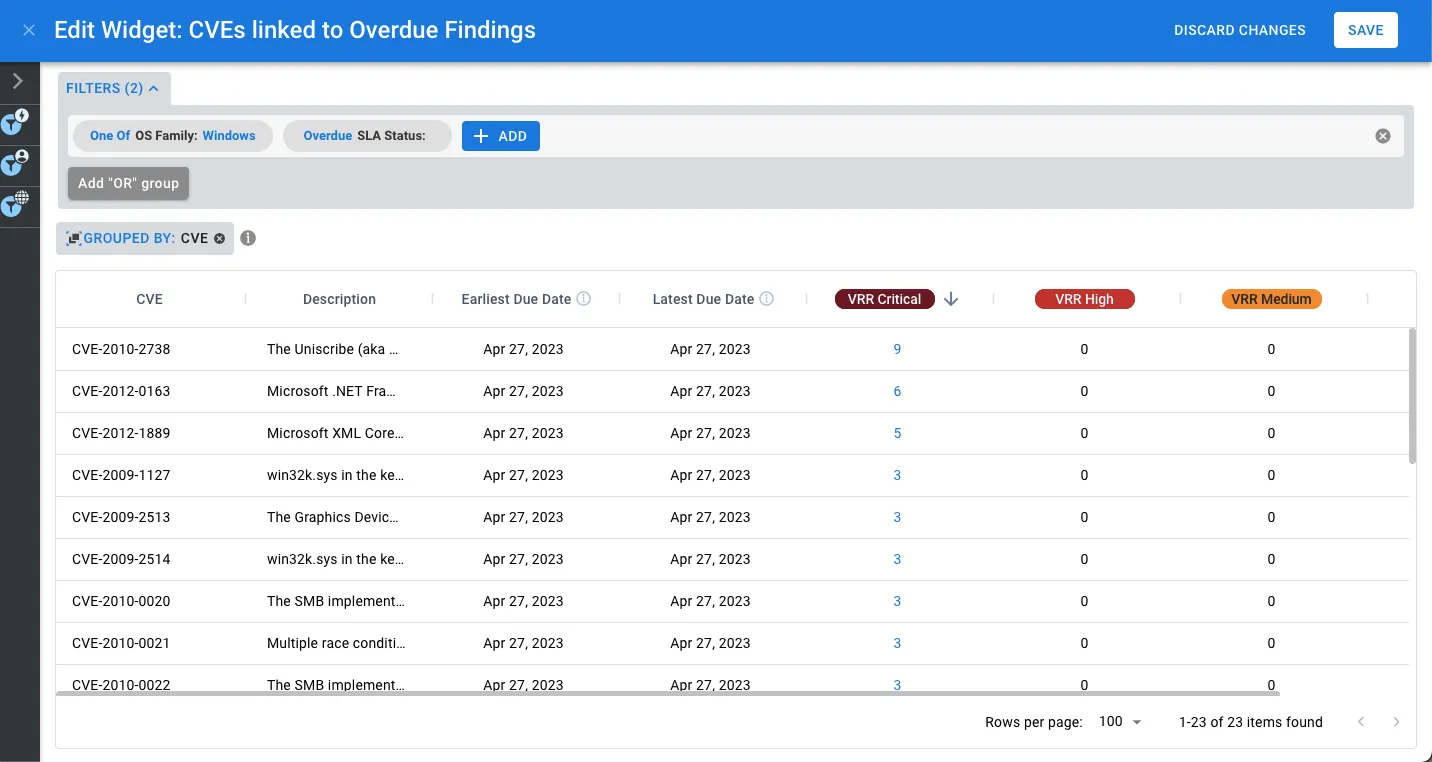Open the Rows per page dropdown
Viewport: 1432px width, 762px height.
1120,722
